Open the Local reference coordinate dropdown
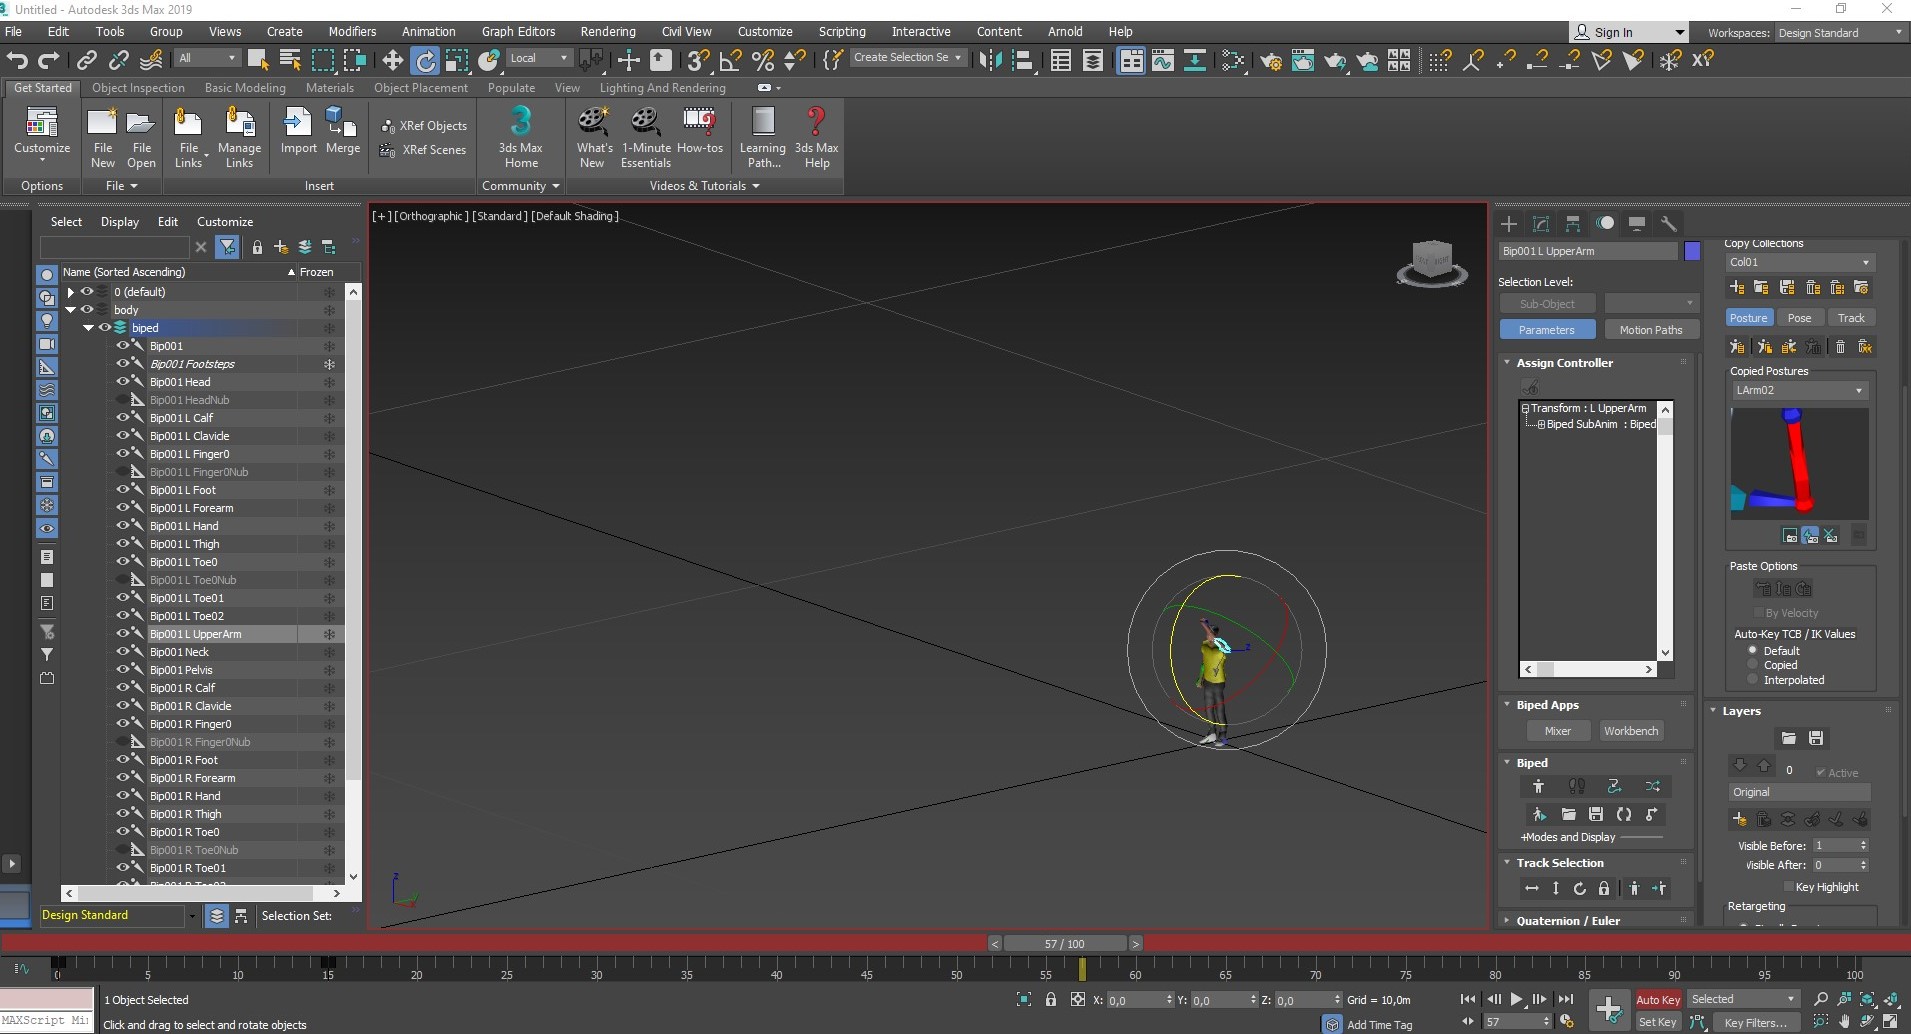The height and width of the screenshot is (1034, 1911). (x=540, y=58)
